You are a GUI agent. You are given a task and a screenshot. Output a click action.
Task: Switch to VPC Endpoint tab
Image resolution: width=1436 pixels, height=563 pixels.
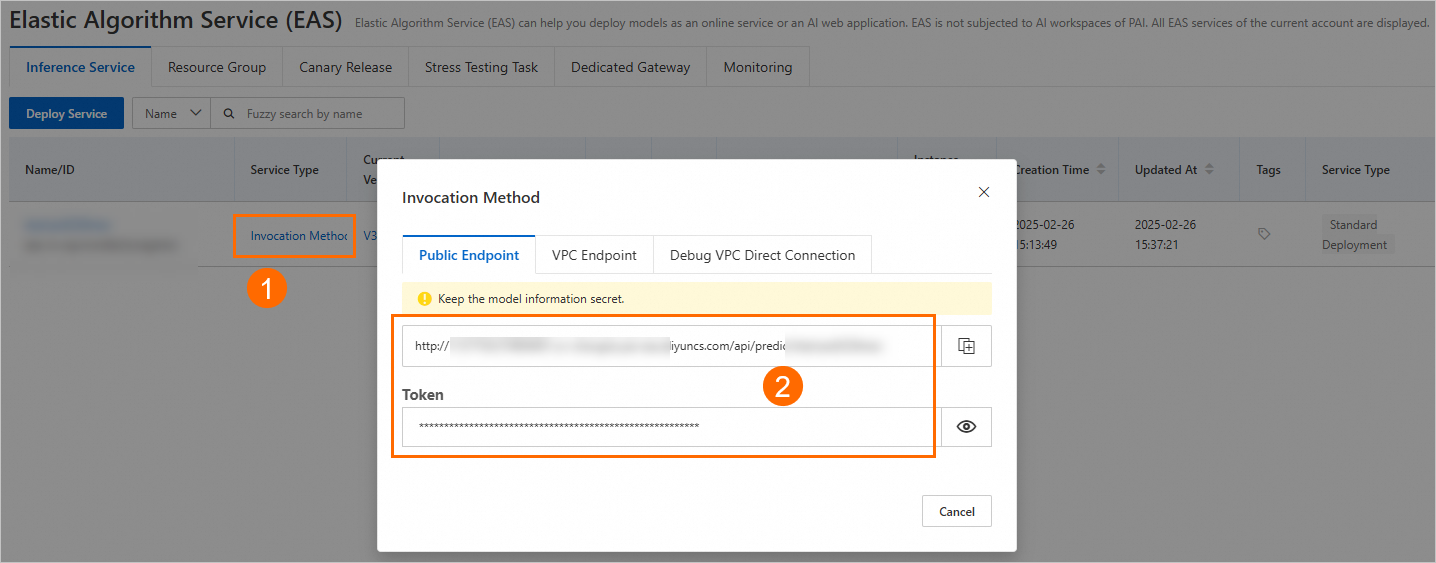coord(594,255)
